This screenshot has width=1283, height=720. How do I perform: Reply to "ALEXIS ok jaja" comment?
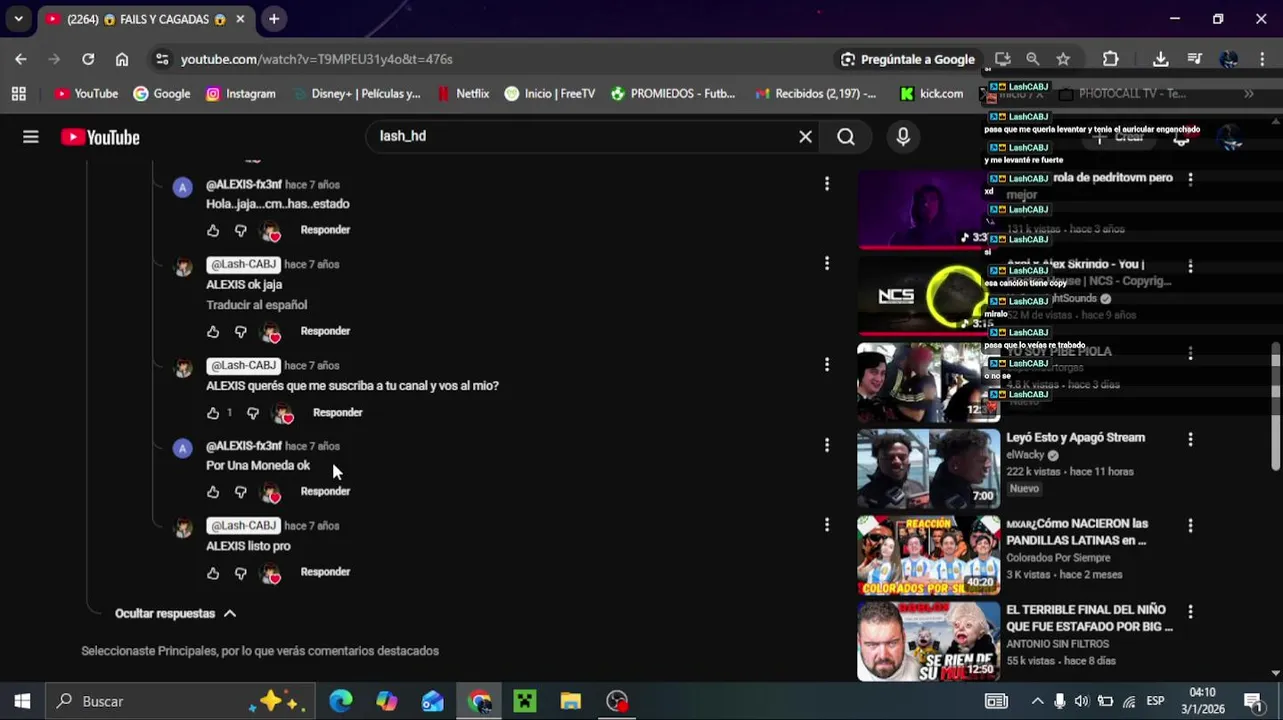coord(325,331)
